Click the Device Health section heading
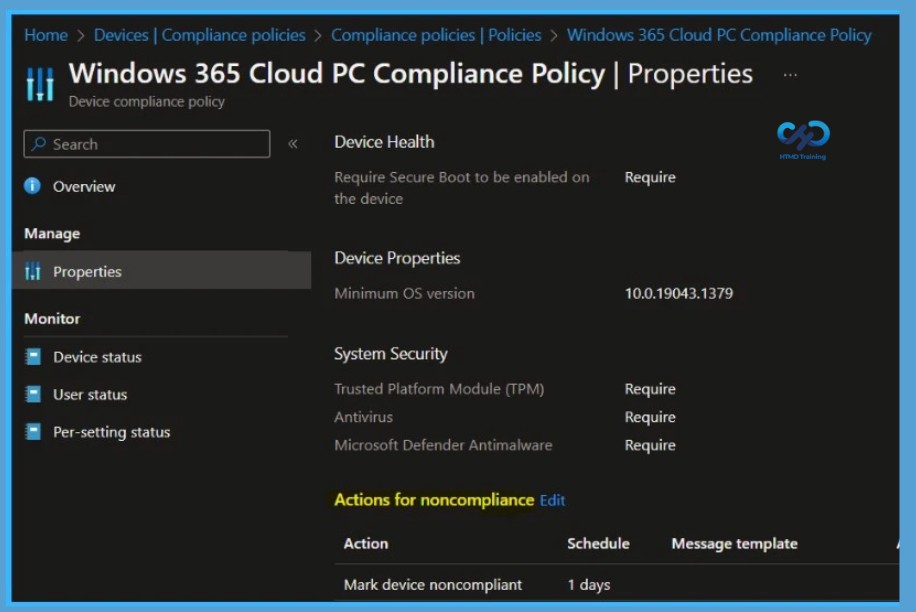The image size is (916, 612). click(x=384, y=142)
